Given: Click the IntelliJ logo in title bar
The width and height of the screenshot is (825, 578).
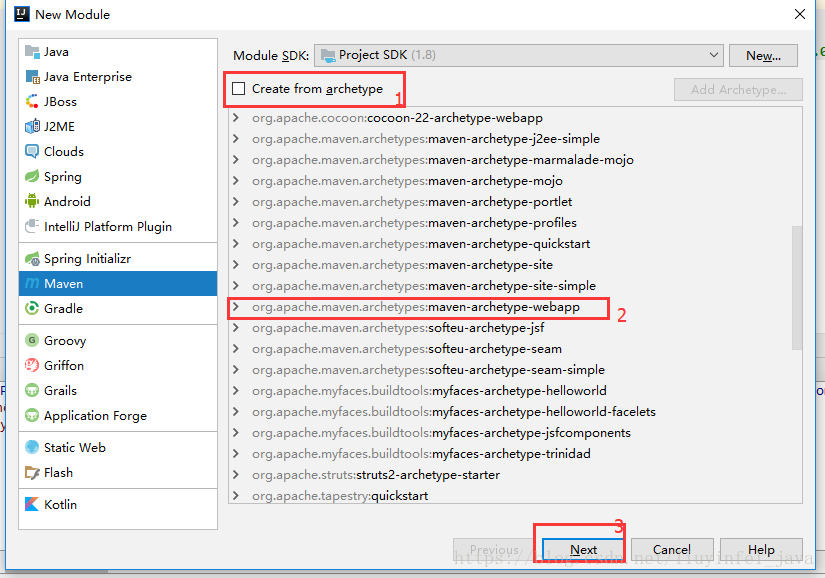Looking at the screenshot, I should click(22, 14).
